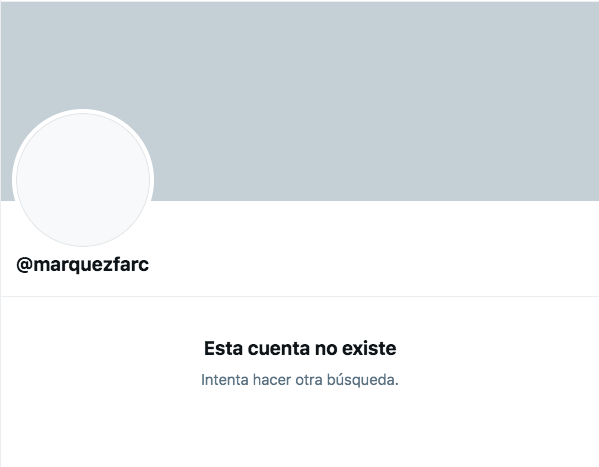Image resolution: width=599 pixels, height=467 pixels.
Task: Click the word 'Intenta' in the subtitle
Action: pyautogui.click(x=225, y=380)
